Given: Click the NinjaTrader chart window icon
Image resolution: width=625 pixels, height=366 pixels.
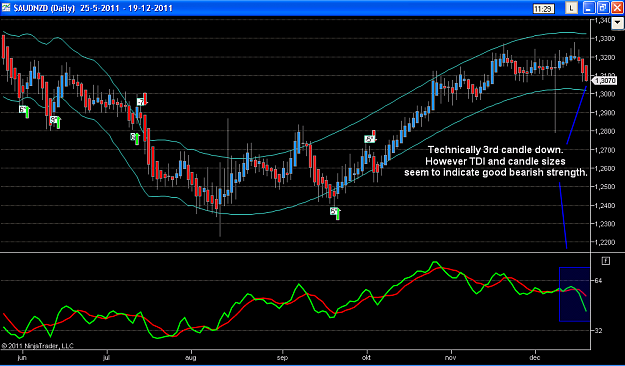Looking at the screenshot, I should pyautogui.click(x=6, y=7).
